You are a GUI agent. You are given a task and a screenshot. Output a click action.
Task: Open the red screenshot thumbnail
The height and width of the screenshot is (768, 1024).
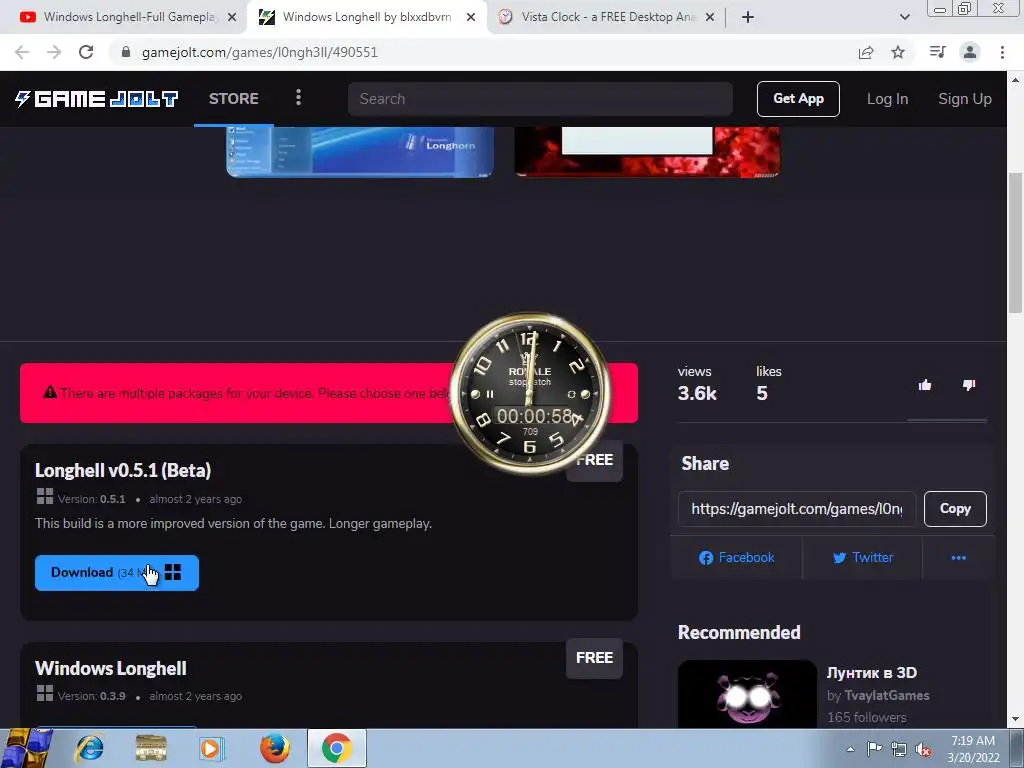[x=647, y=152]
